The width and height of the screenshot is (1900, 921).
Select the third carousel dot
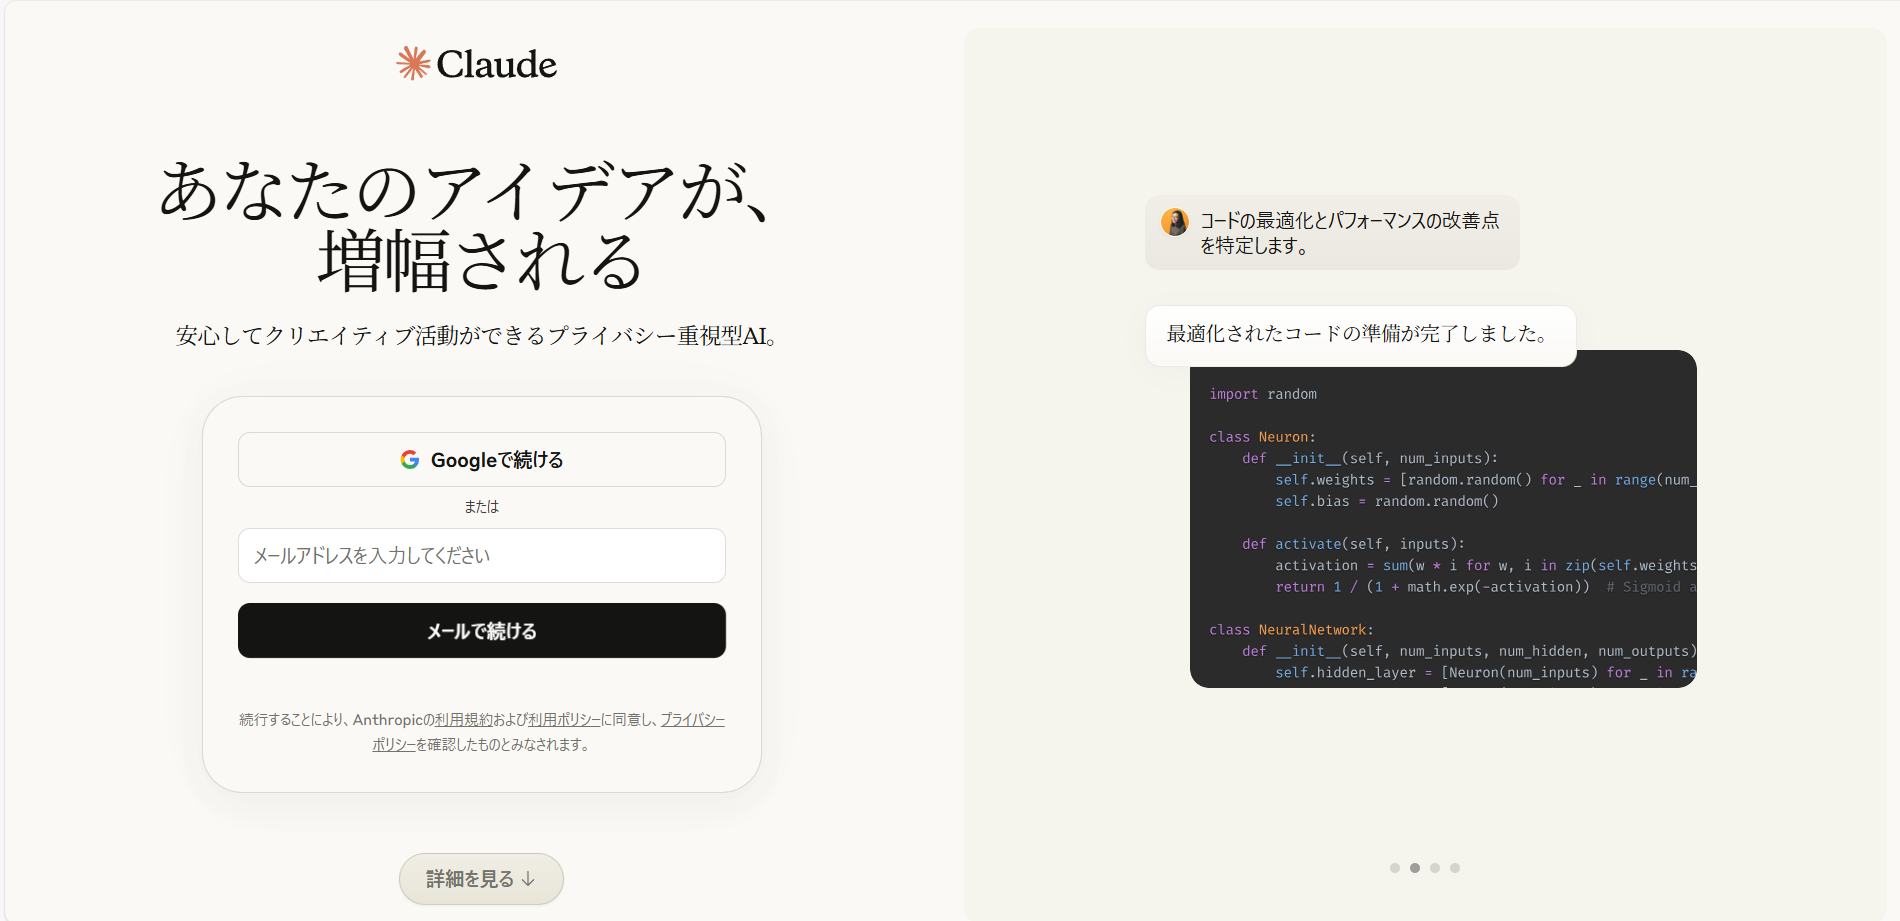1435,868
